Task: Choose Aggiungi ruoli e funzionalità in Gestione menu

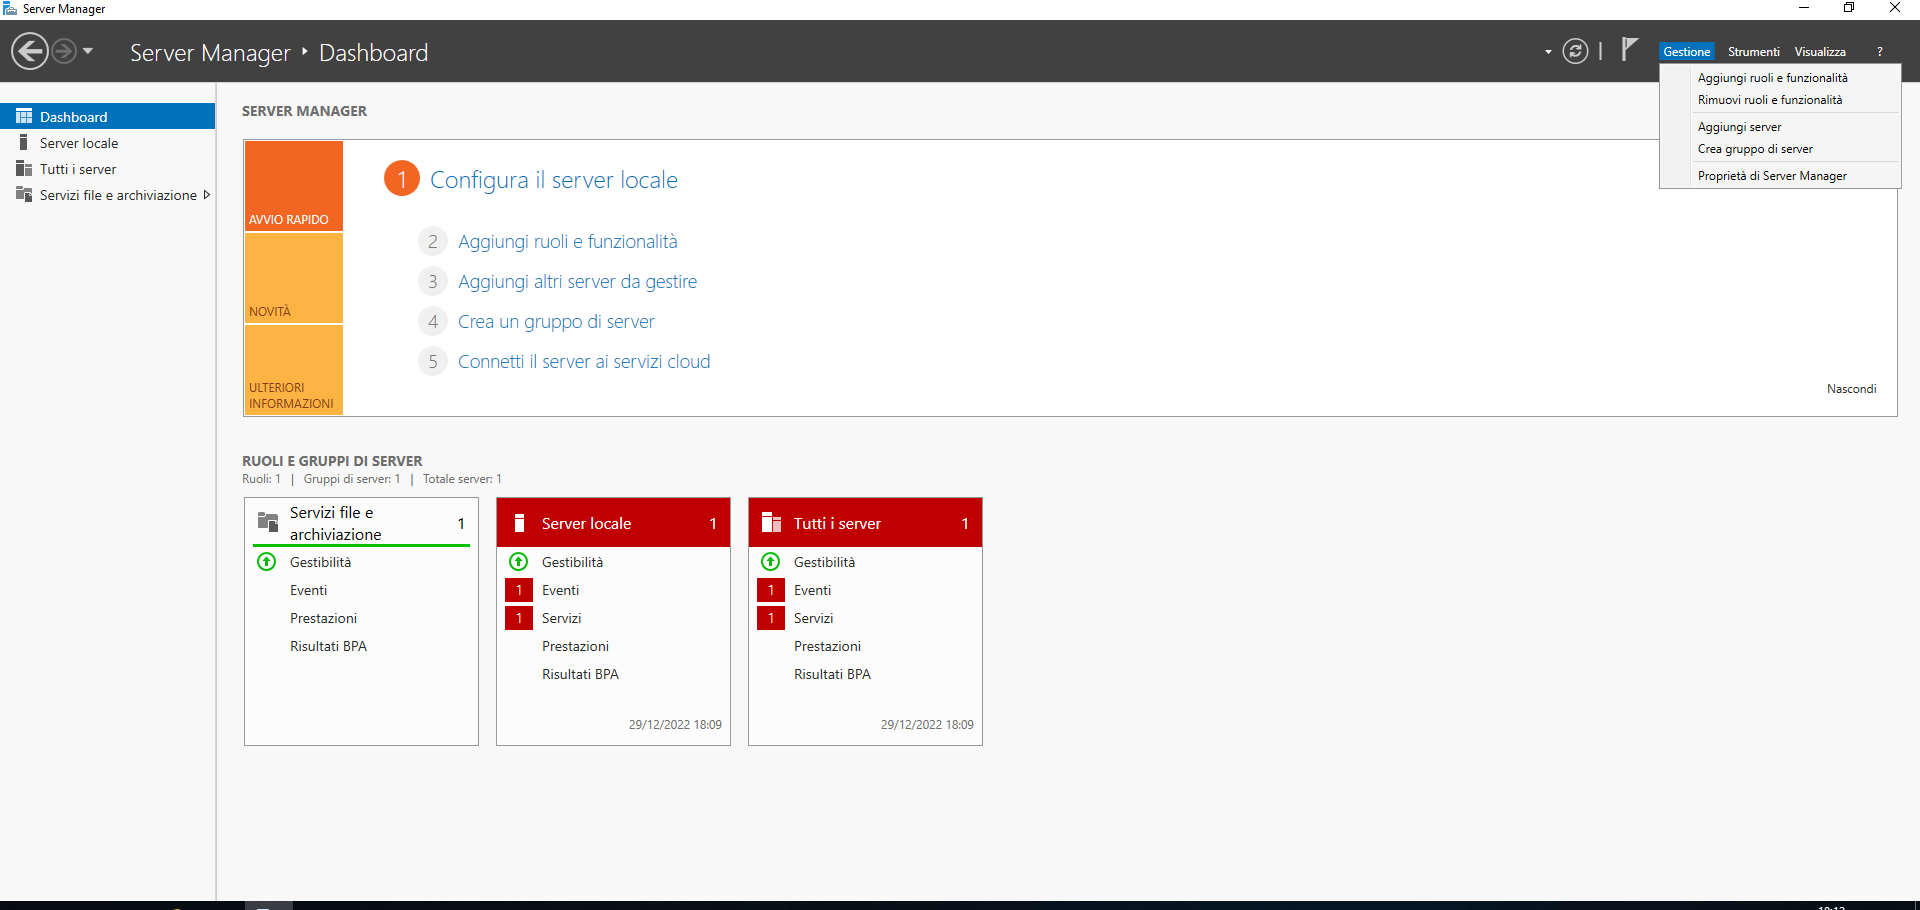Action: click(x=1772, y=78)
